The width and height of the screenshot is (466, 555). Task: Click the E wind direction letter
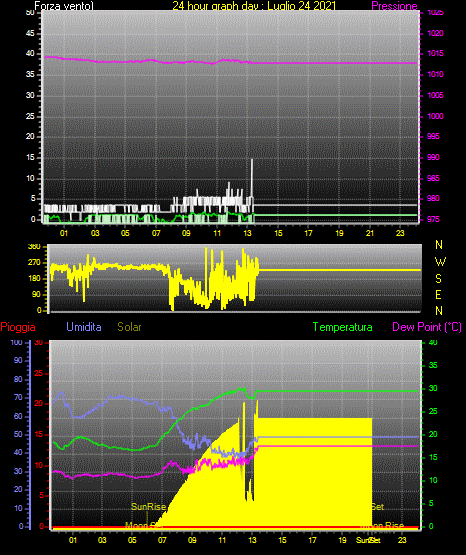coord(438,294)
